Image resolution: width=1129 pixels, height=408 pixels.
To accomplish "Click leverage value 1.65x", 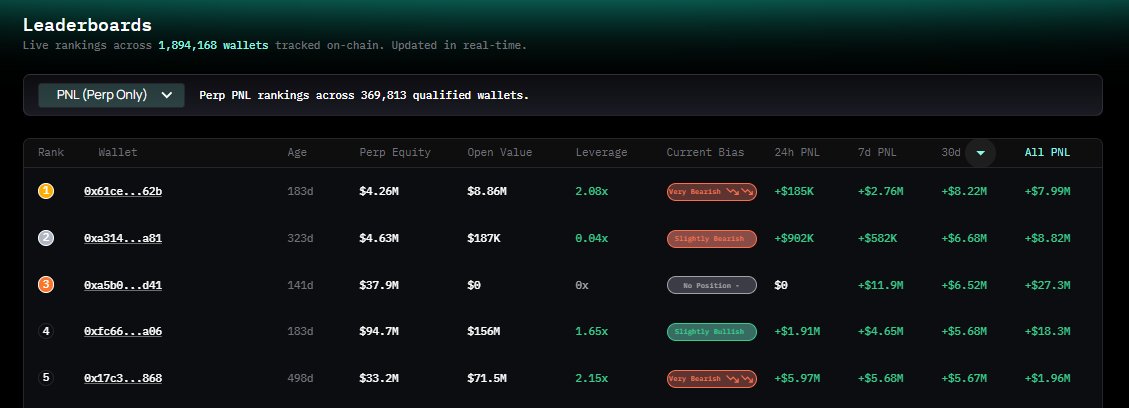I will click(591, 332).
